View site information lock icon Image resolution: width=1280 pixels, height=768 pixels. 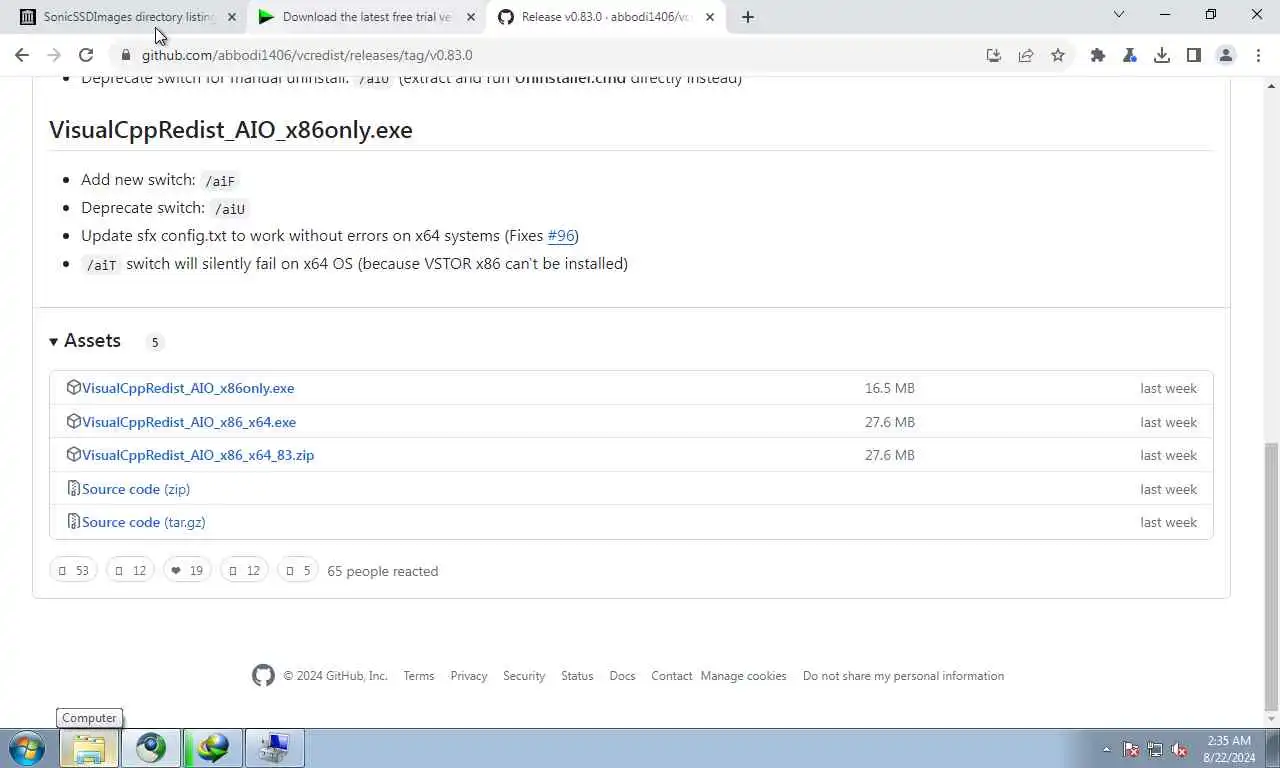click(126, 55)
